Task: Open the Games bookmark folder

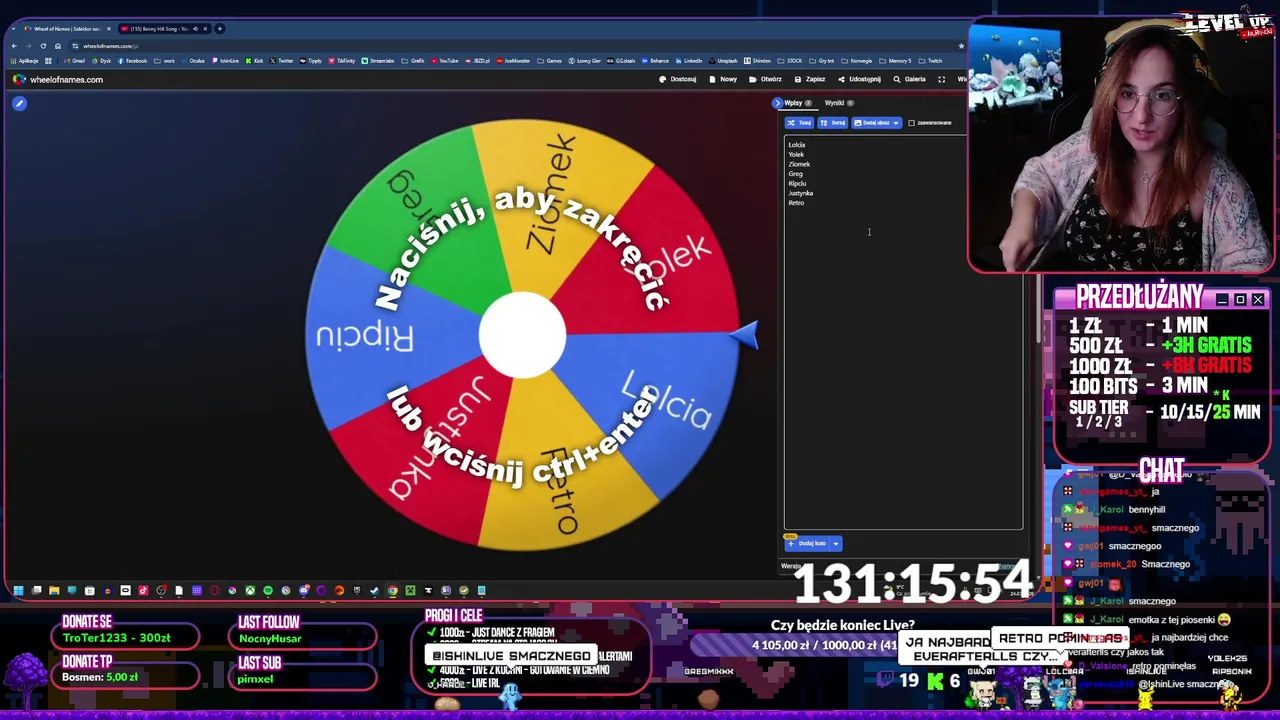Action: 550,61
